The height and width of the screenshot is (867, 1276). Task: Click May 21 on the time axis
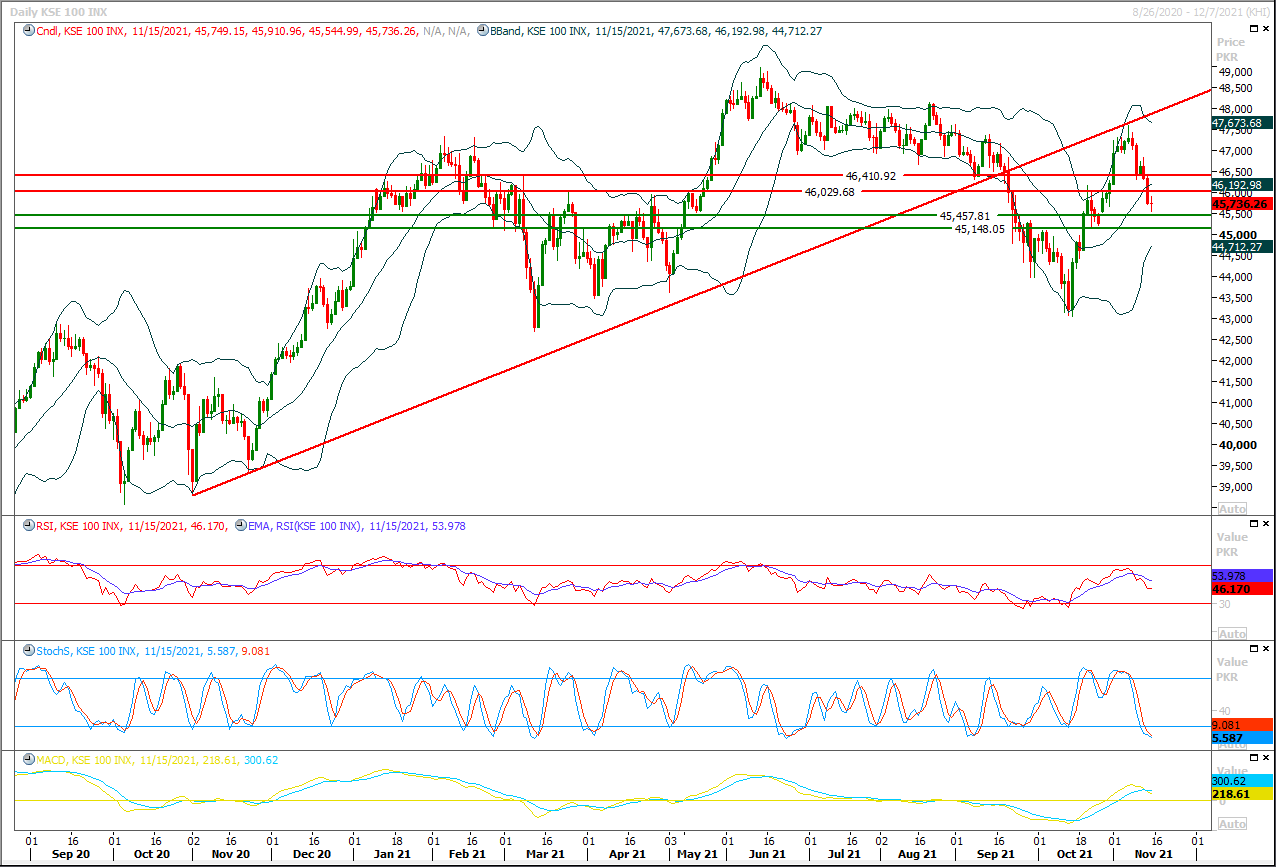(697, 854)
